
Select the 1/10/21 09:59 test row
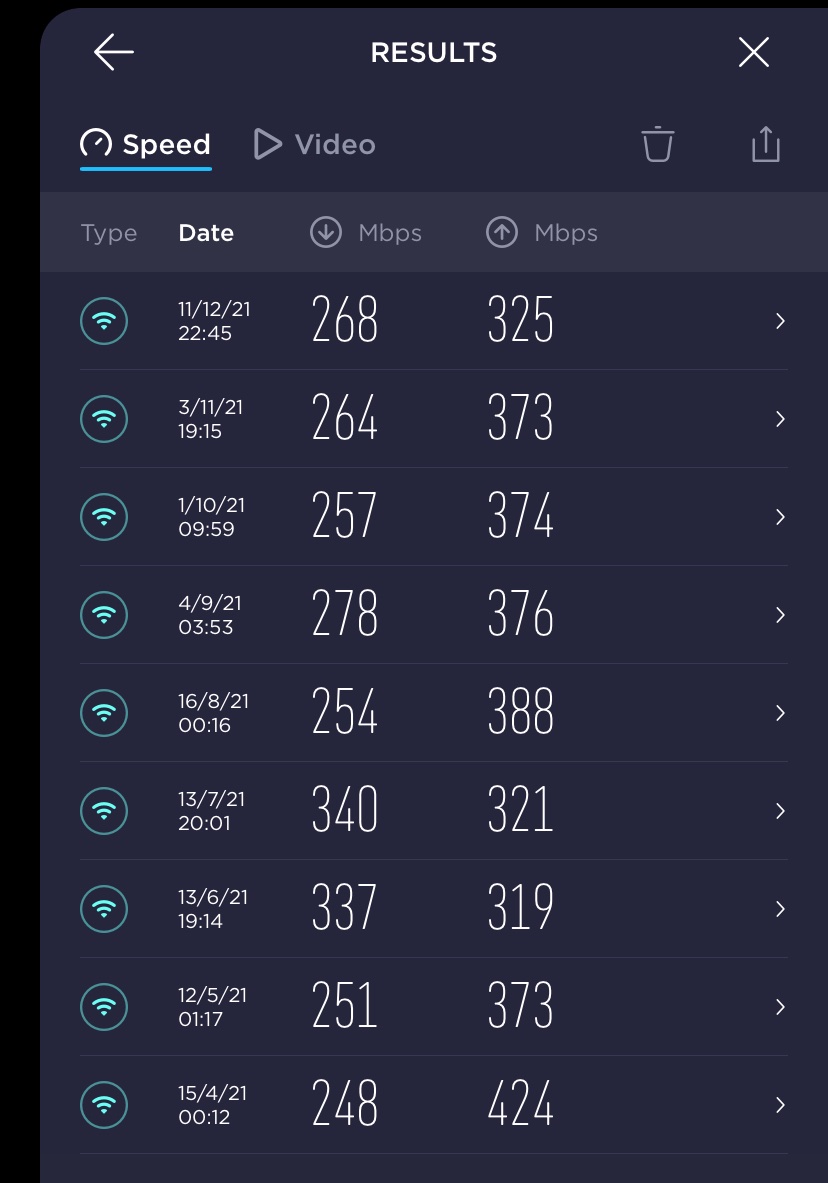(x=434, y=517)
